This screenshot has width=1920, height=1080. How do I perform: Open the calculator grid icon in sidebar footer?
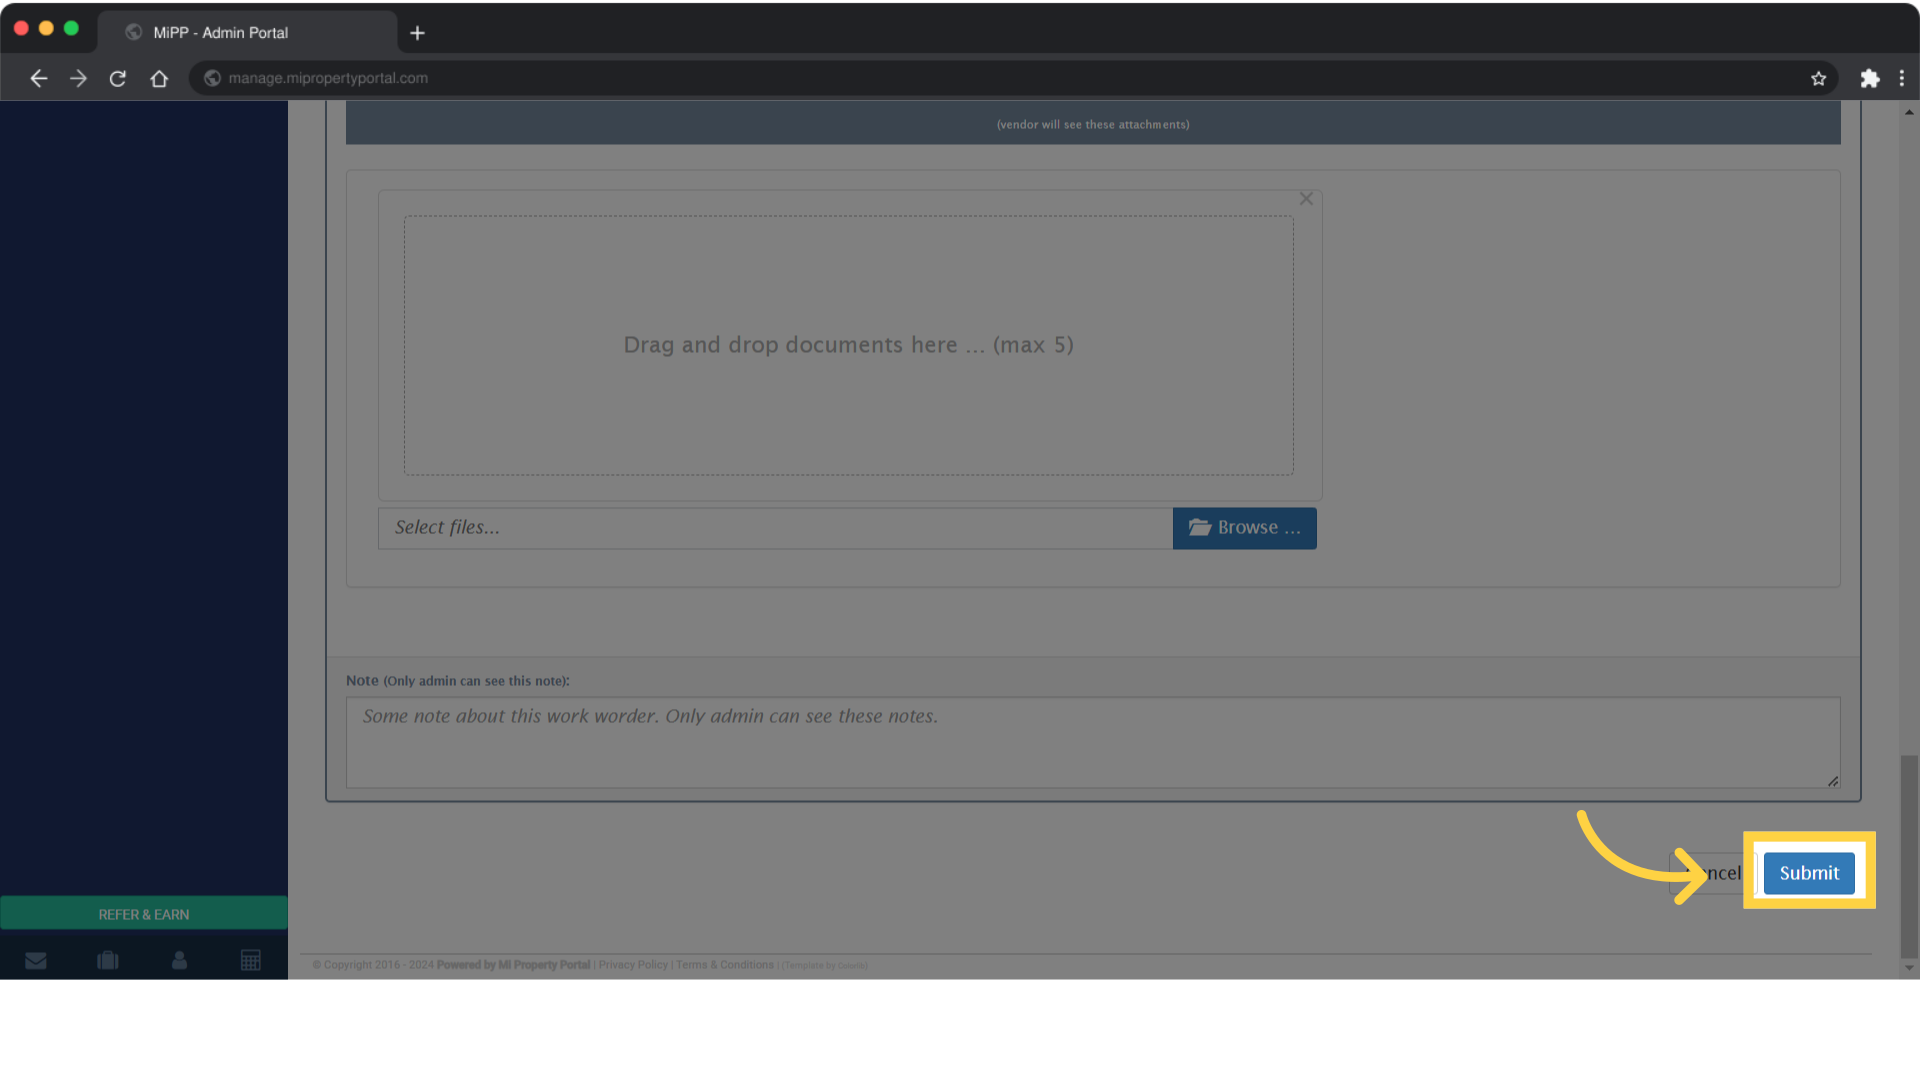(x=251, y=961)
